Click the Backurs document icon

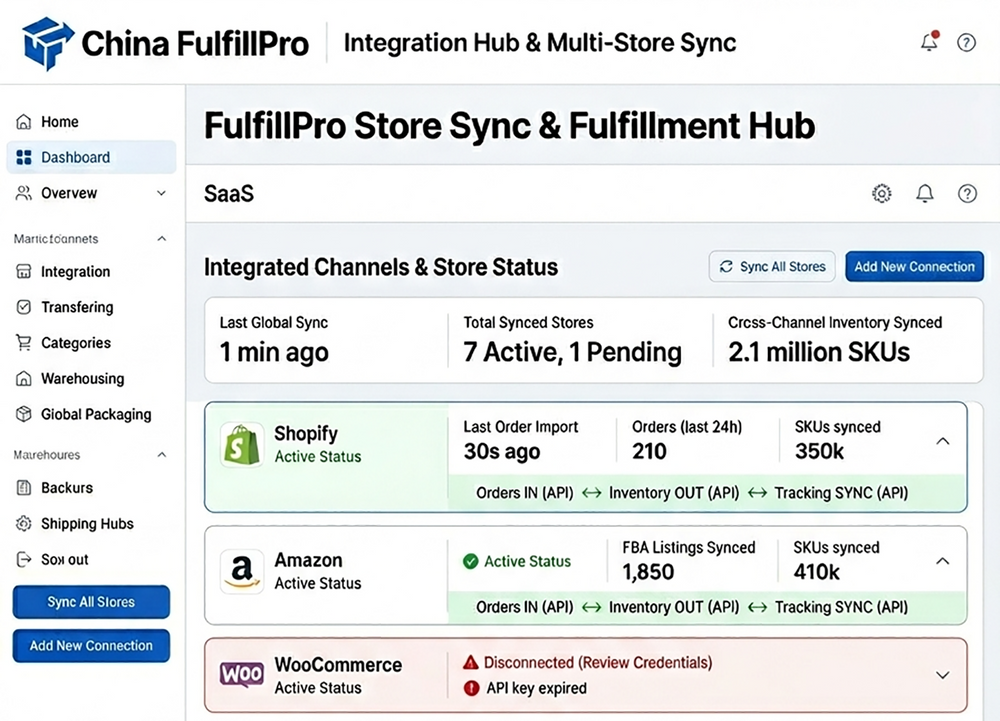[24, 488]
